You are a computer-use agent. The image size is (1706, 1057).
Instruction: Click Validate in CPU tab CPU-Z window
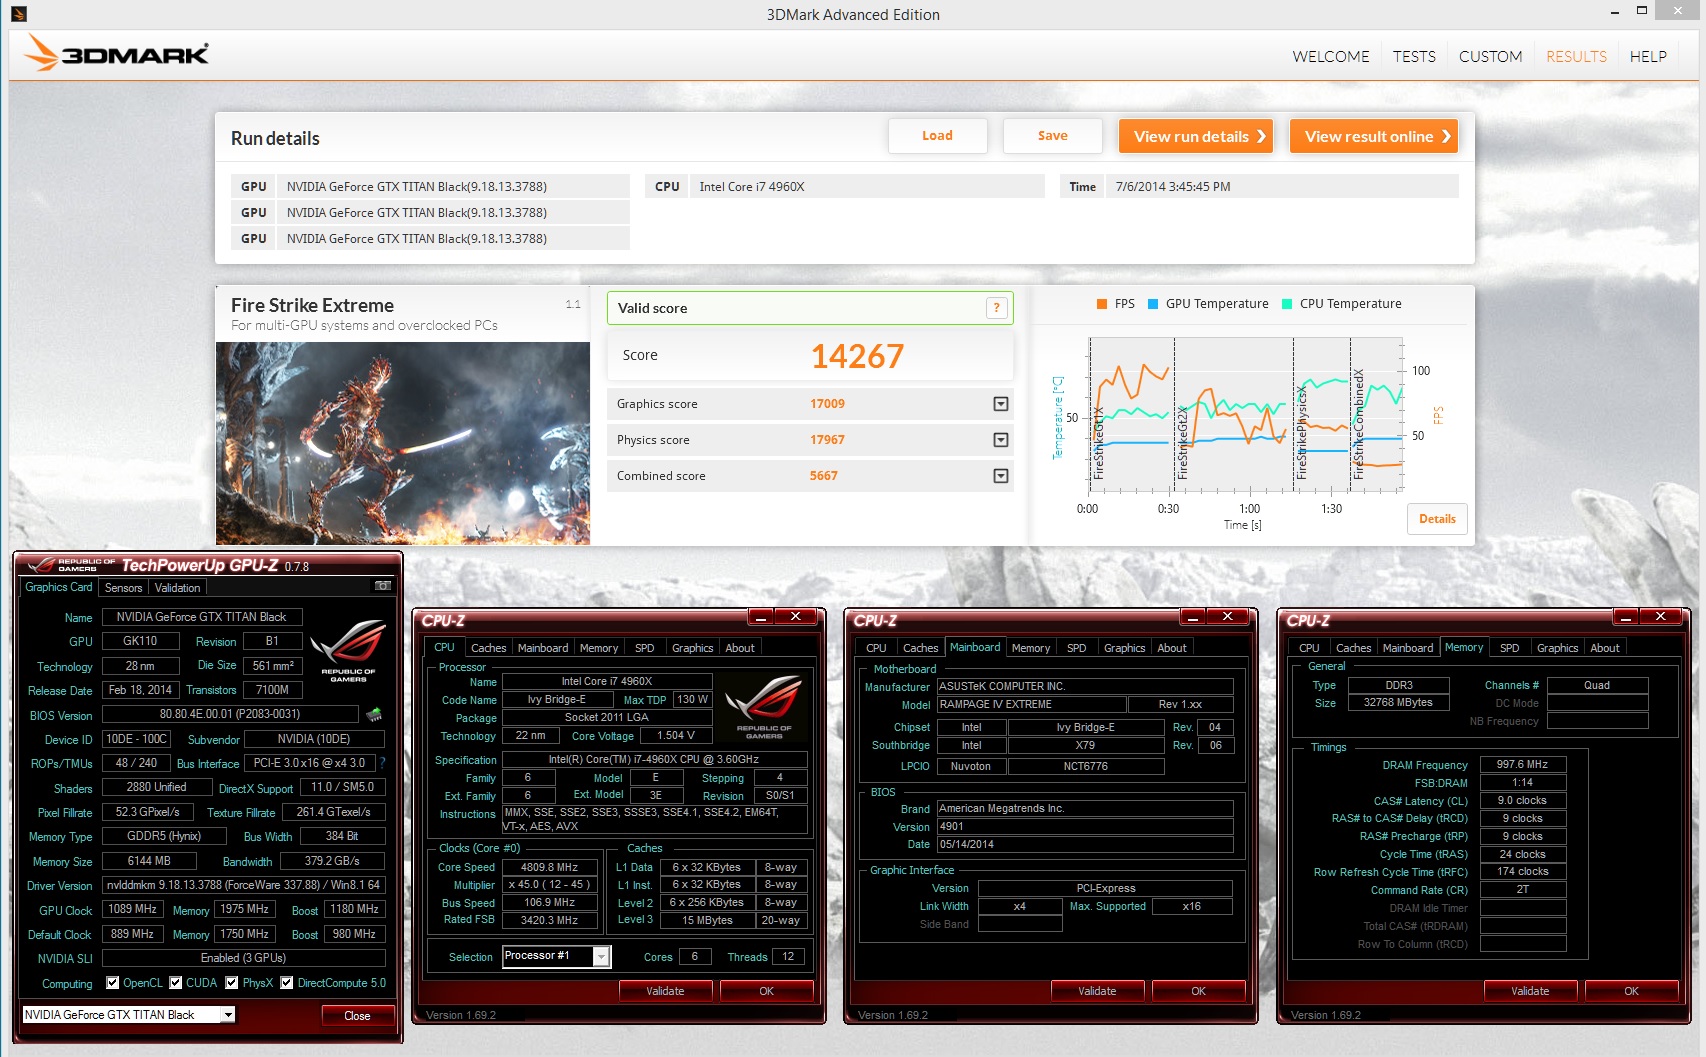pyautogui.click(x=665, y=991)
